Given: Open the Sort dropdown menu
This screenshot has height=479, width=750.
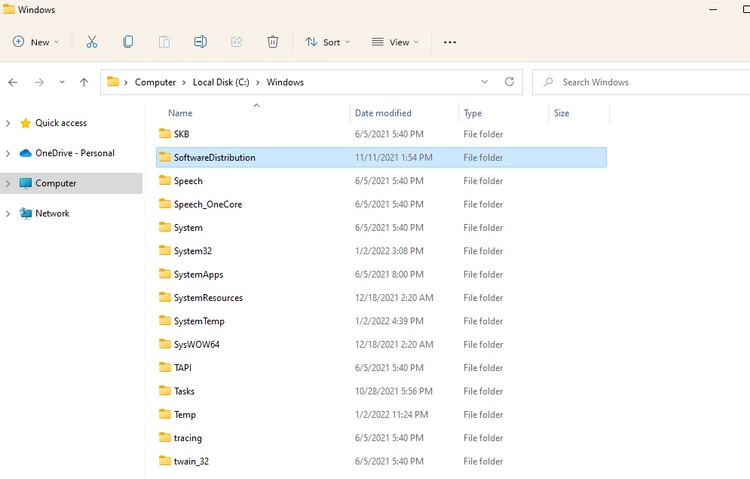Looking at the screenshot, I should click(x=328, y=42).
